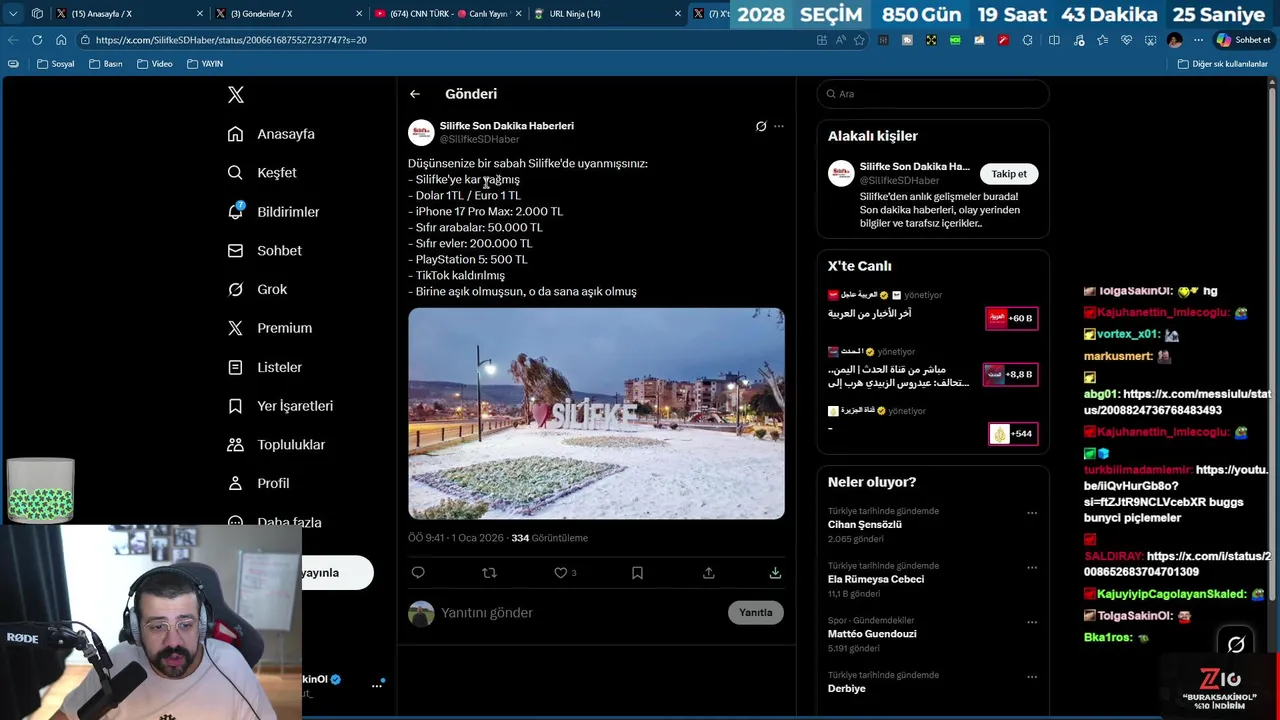The width and height of the screenshot is (1280, 720).
Task: Open the Sosyal bookmarks folder
Action: pyautogui.click(x=56, y=64)
